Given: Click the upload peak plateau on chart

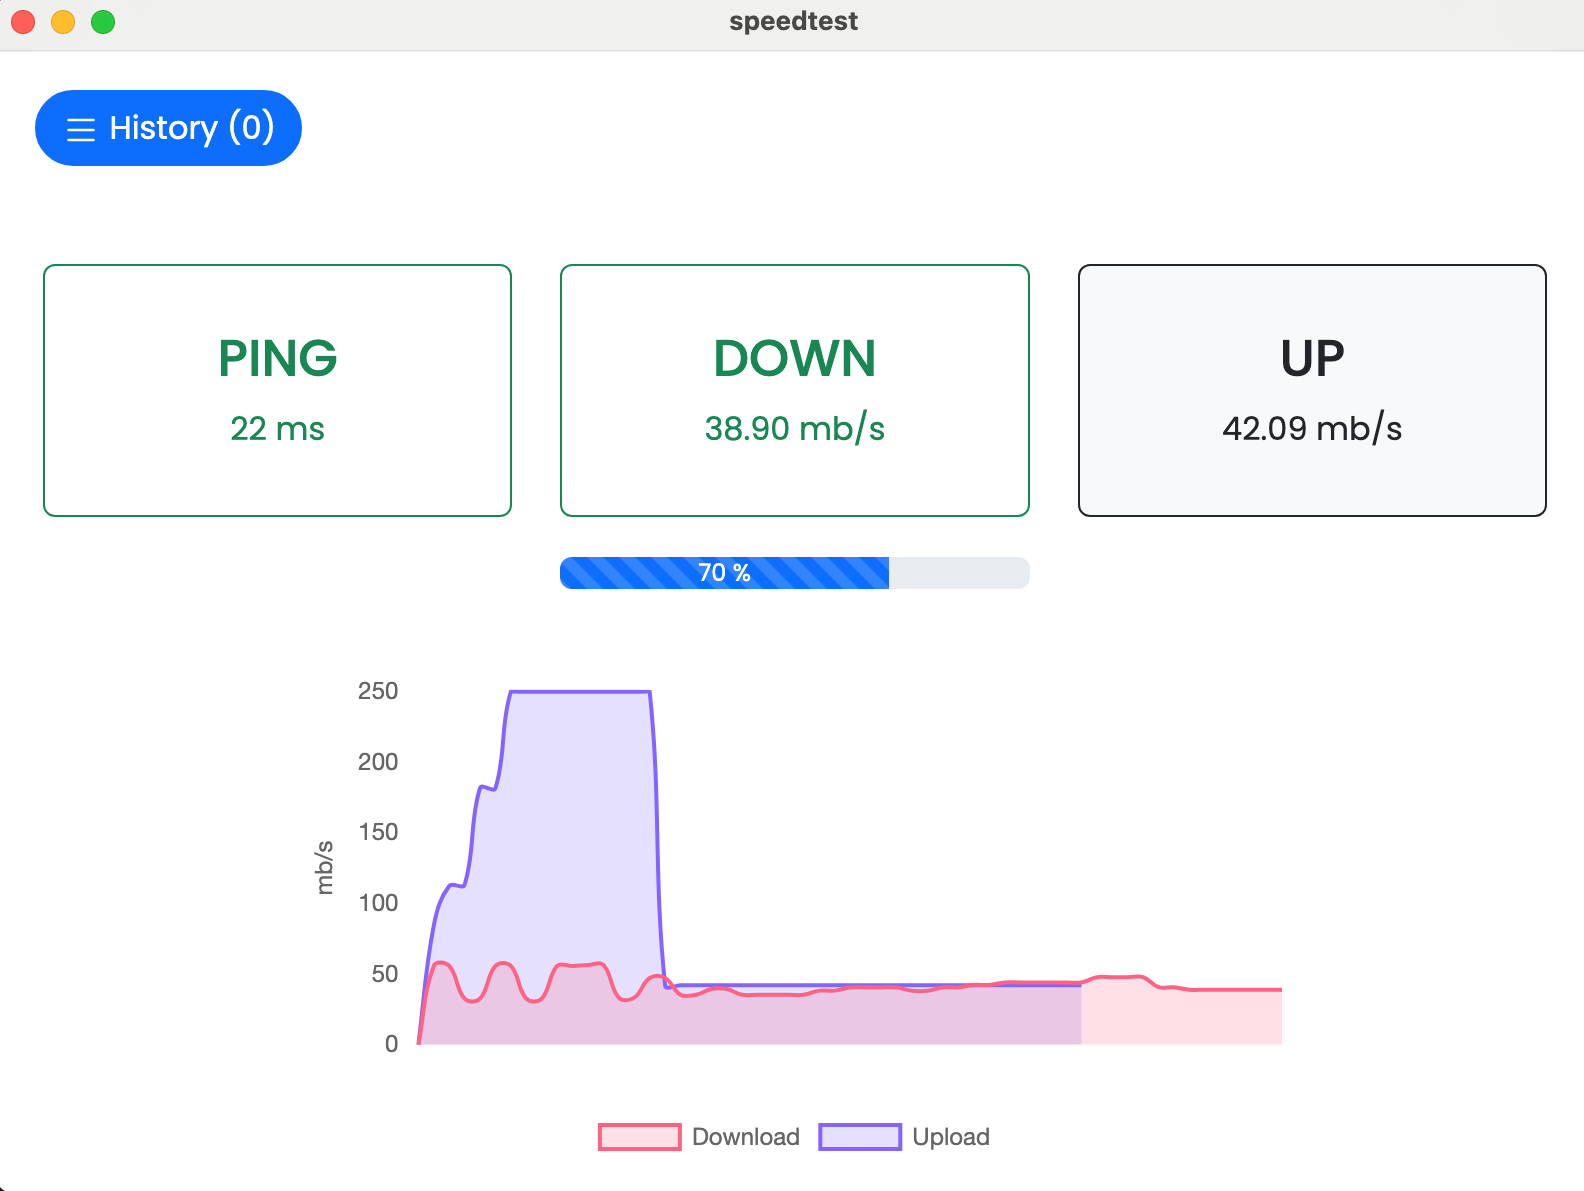Looking at the screenshot, I should [580, 692].
